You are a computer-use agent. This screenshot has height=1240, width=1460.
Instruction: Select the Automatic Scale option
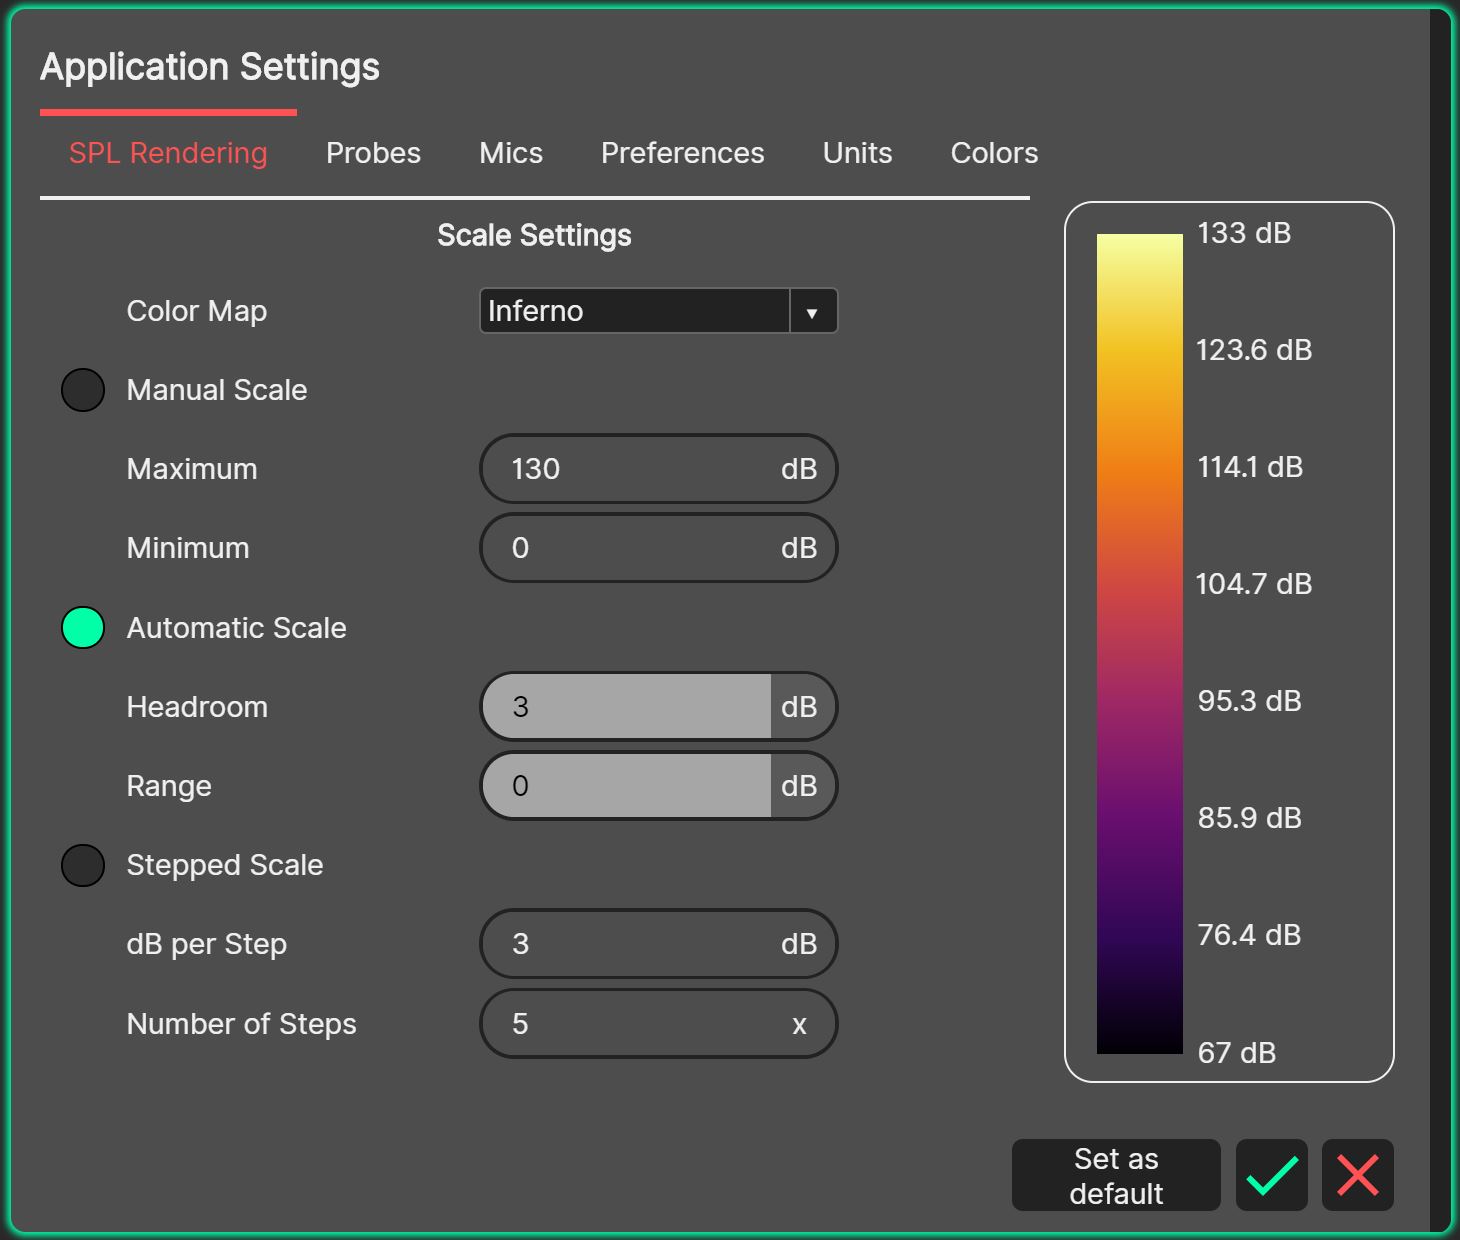(x=82, y=628)
